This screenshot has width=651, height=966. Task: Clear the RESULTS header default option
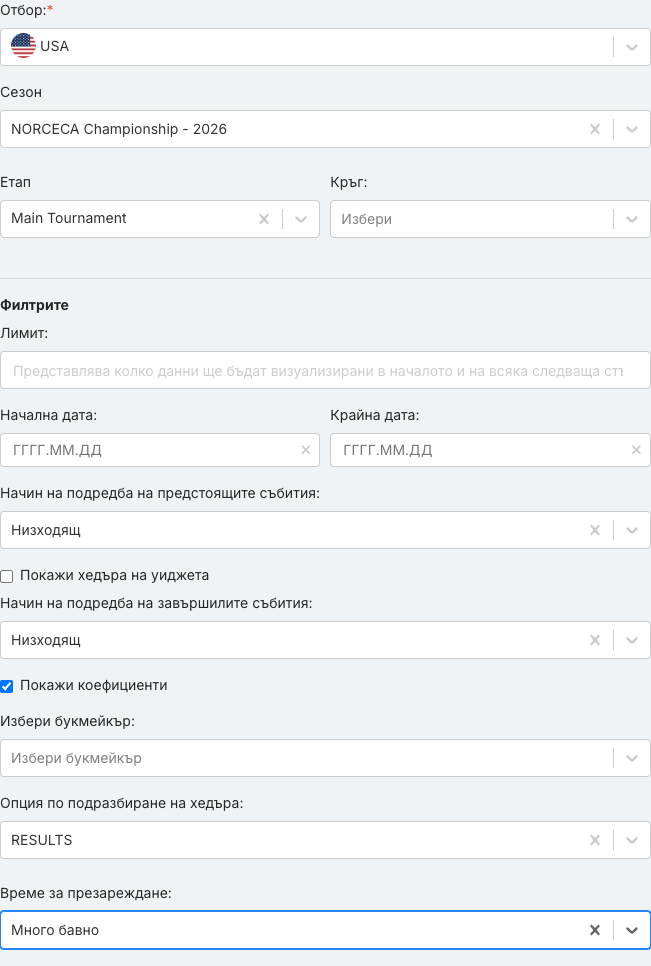click(595, 840)
